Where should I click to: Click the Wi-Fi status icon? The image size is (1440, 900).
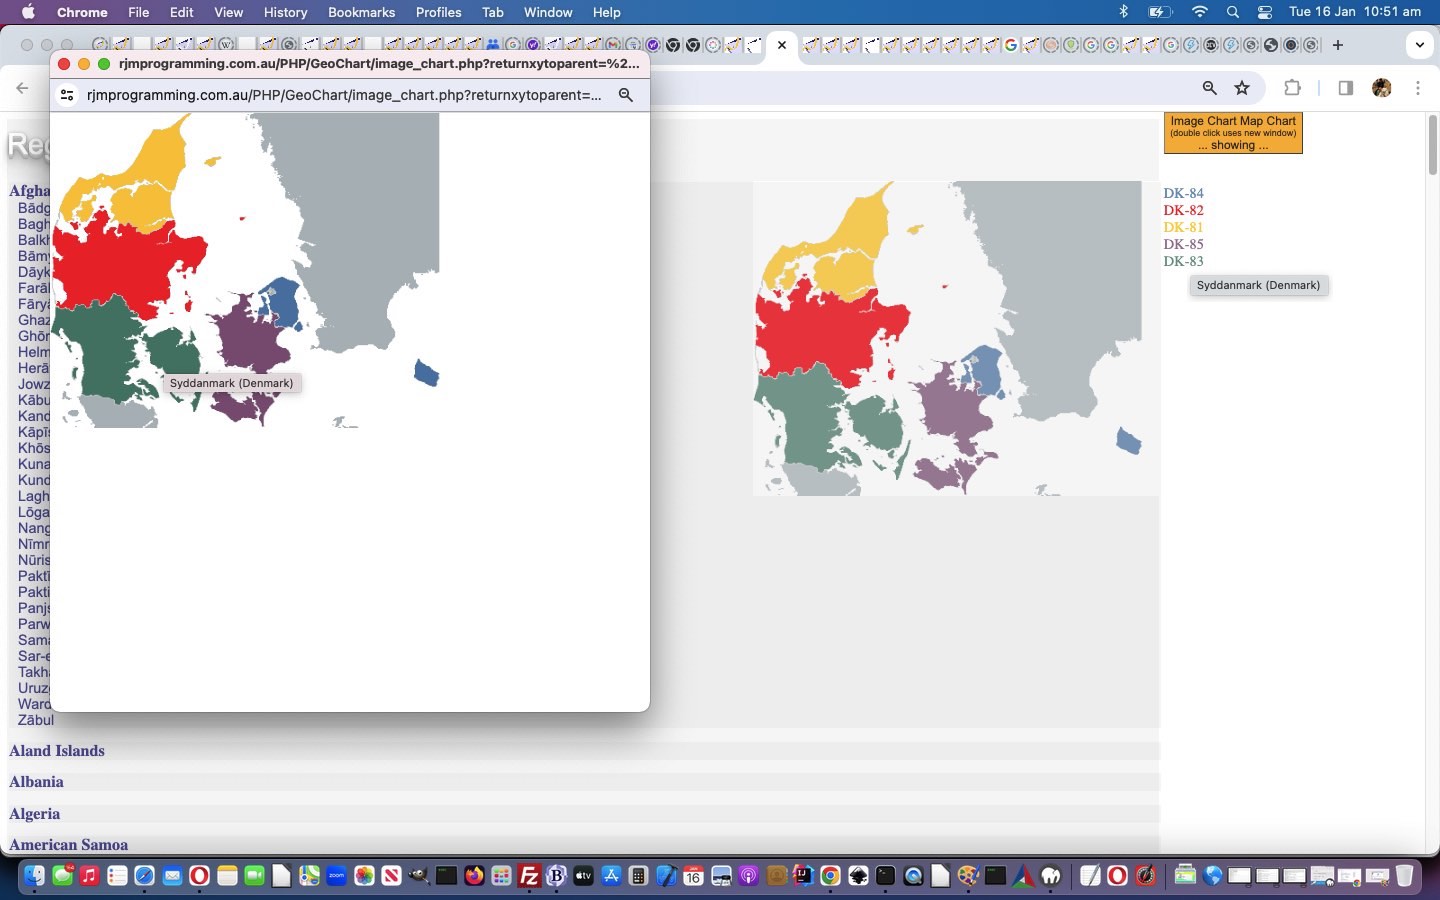(1199, 12)
